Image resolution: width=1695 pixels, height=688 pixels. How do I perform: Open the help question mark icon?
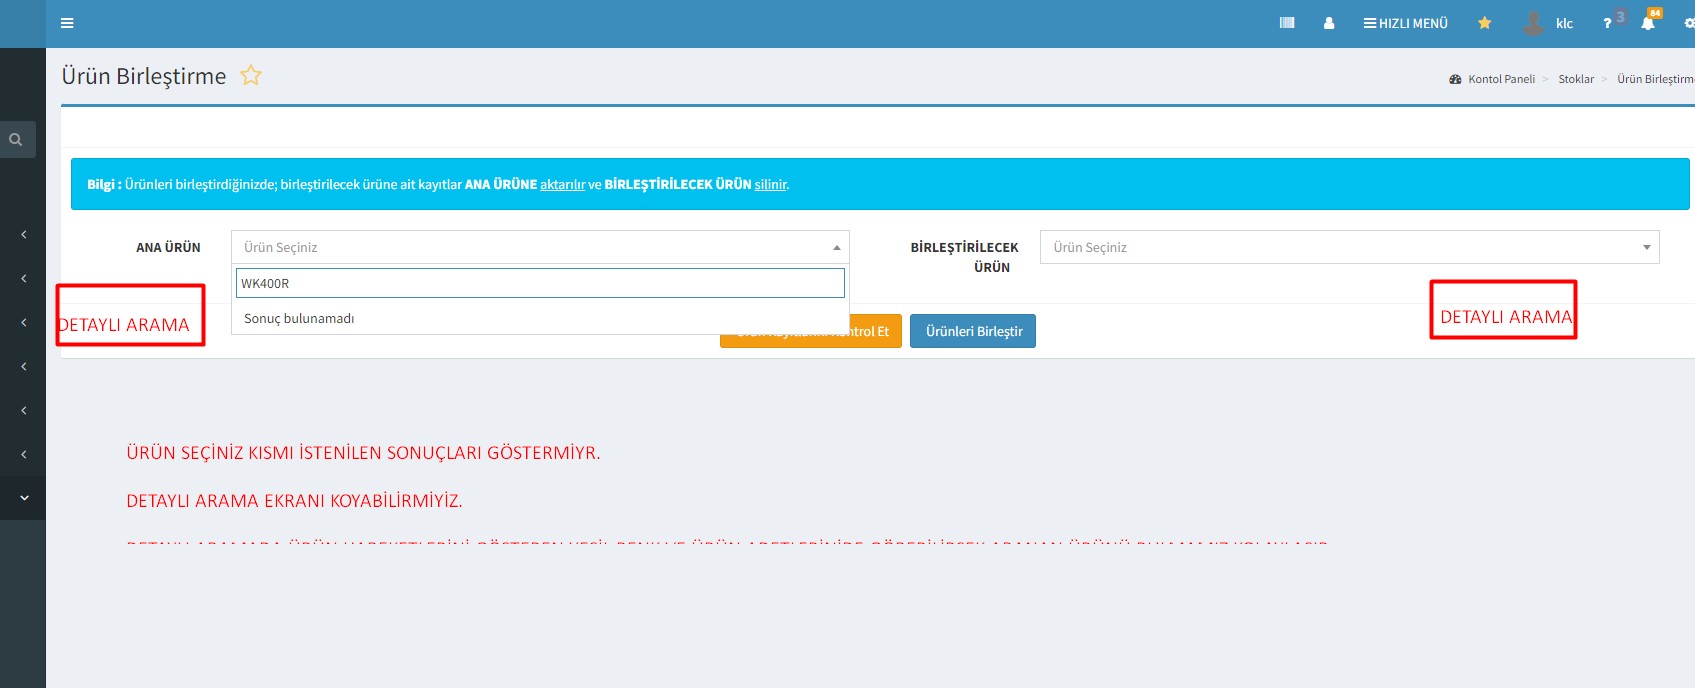pos(1608,23)
